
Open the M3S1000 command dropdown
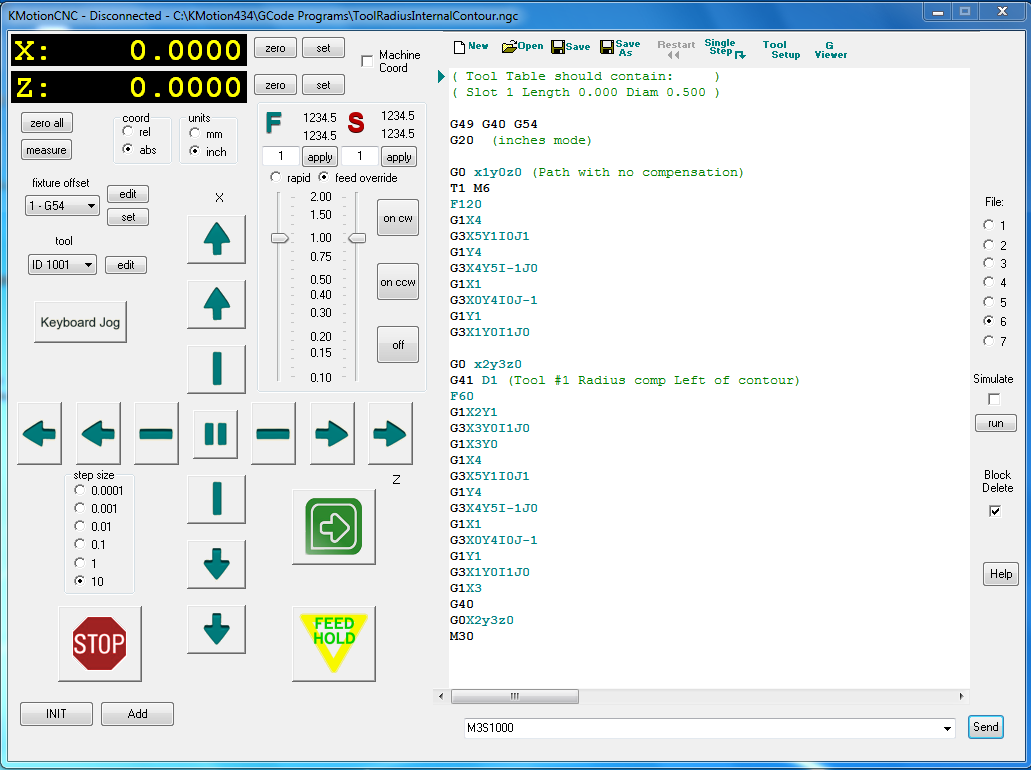(947, 729)
